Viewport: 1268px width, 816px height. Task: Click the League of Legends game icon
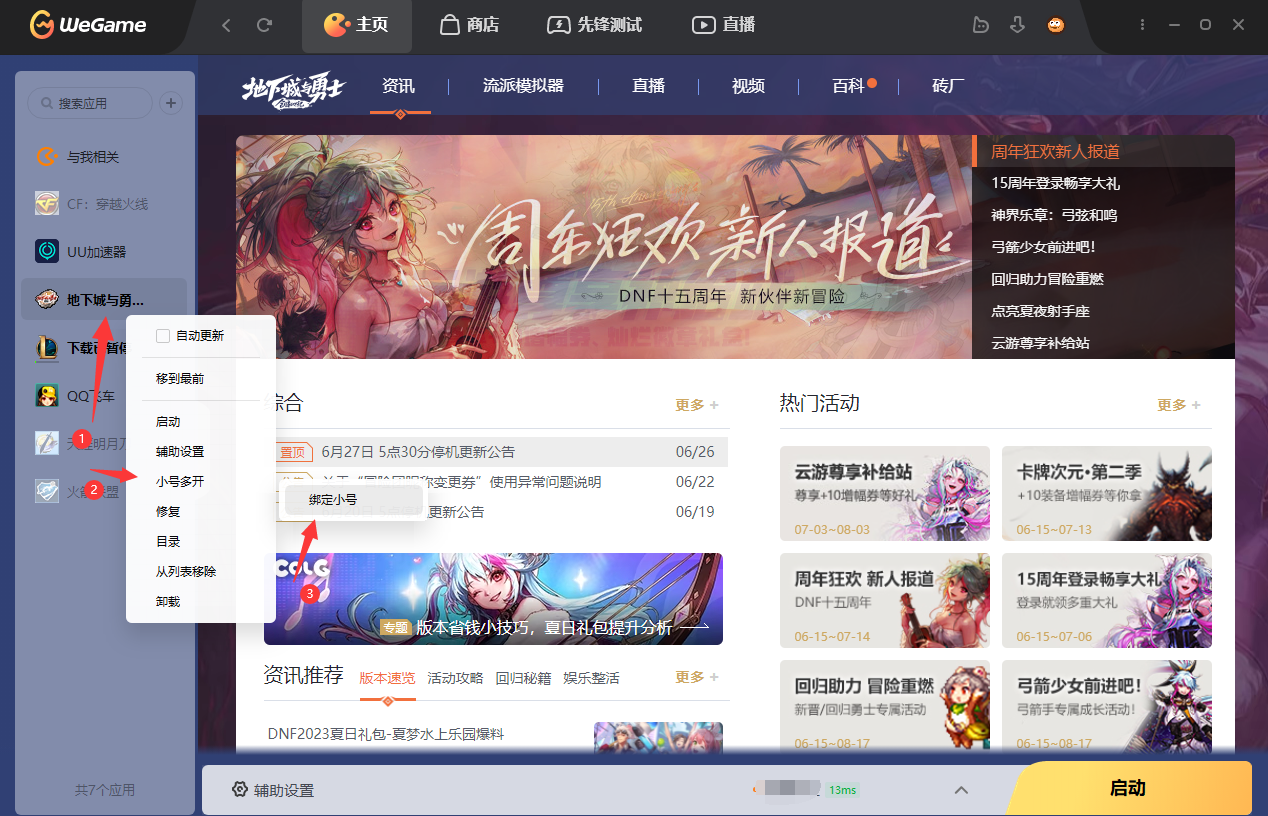(x=47, y=347)
